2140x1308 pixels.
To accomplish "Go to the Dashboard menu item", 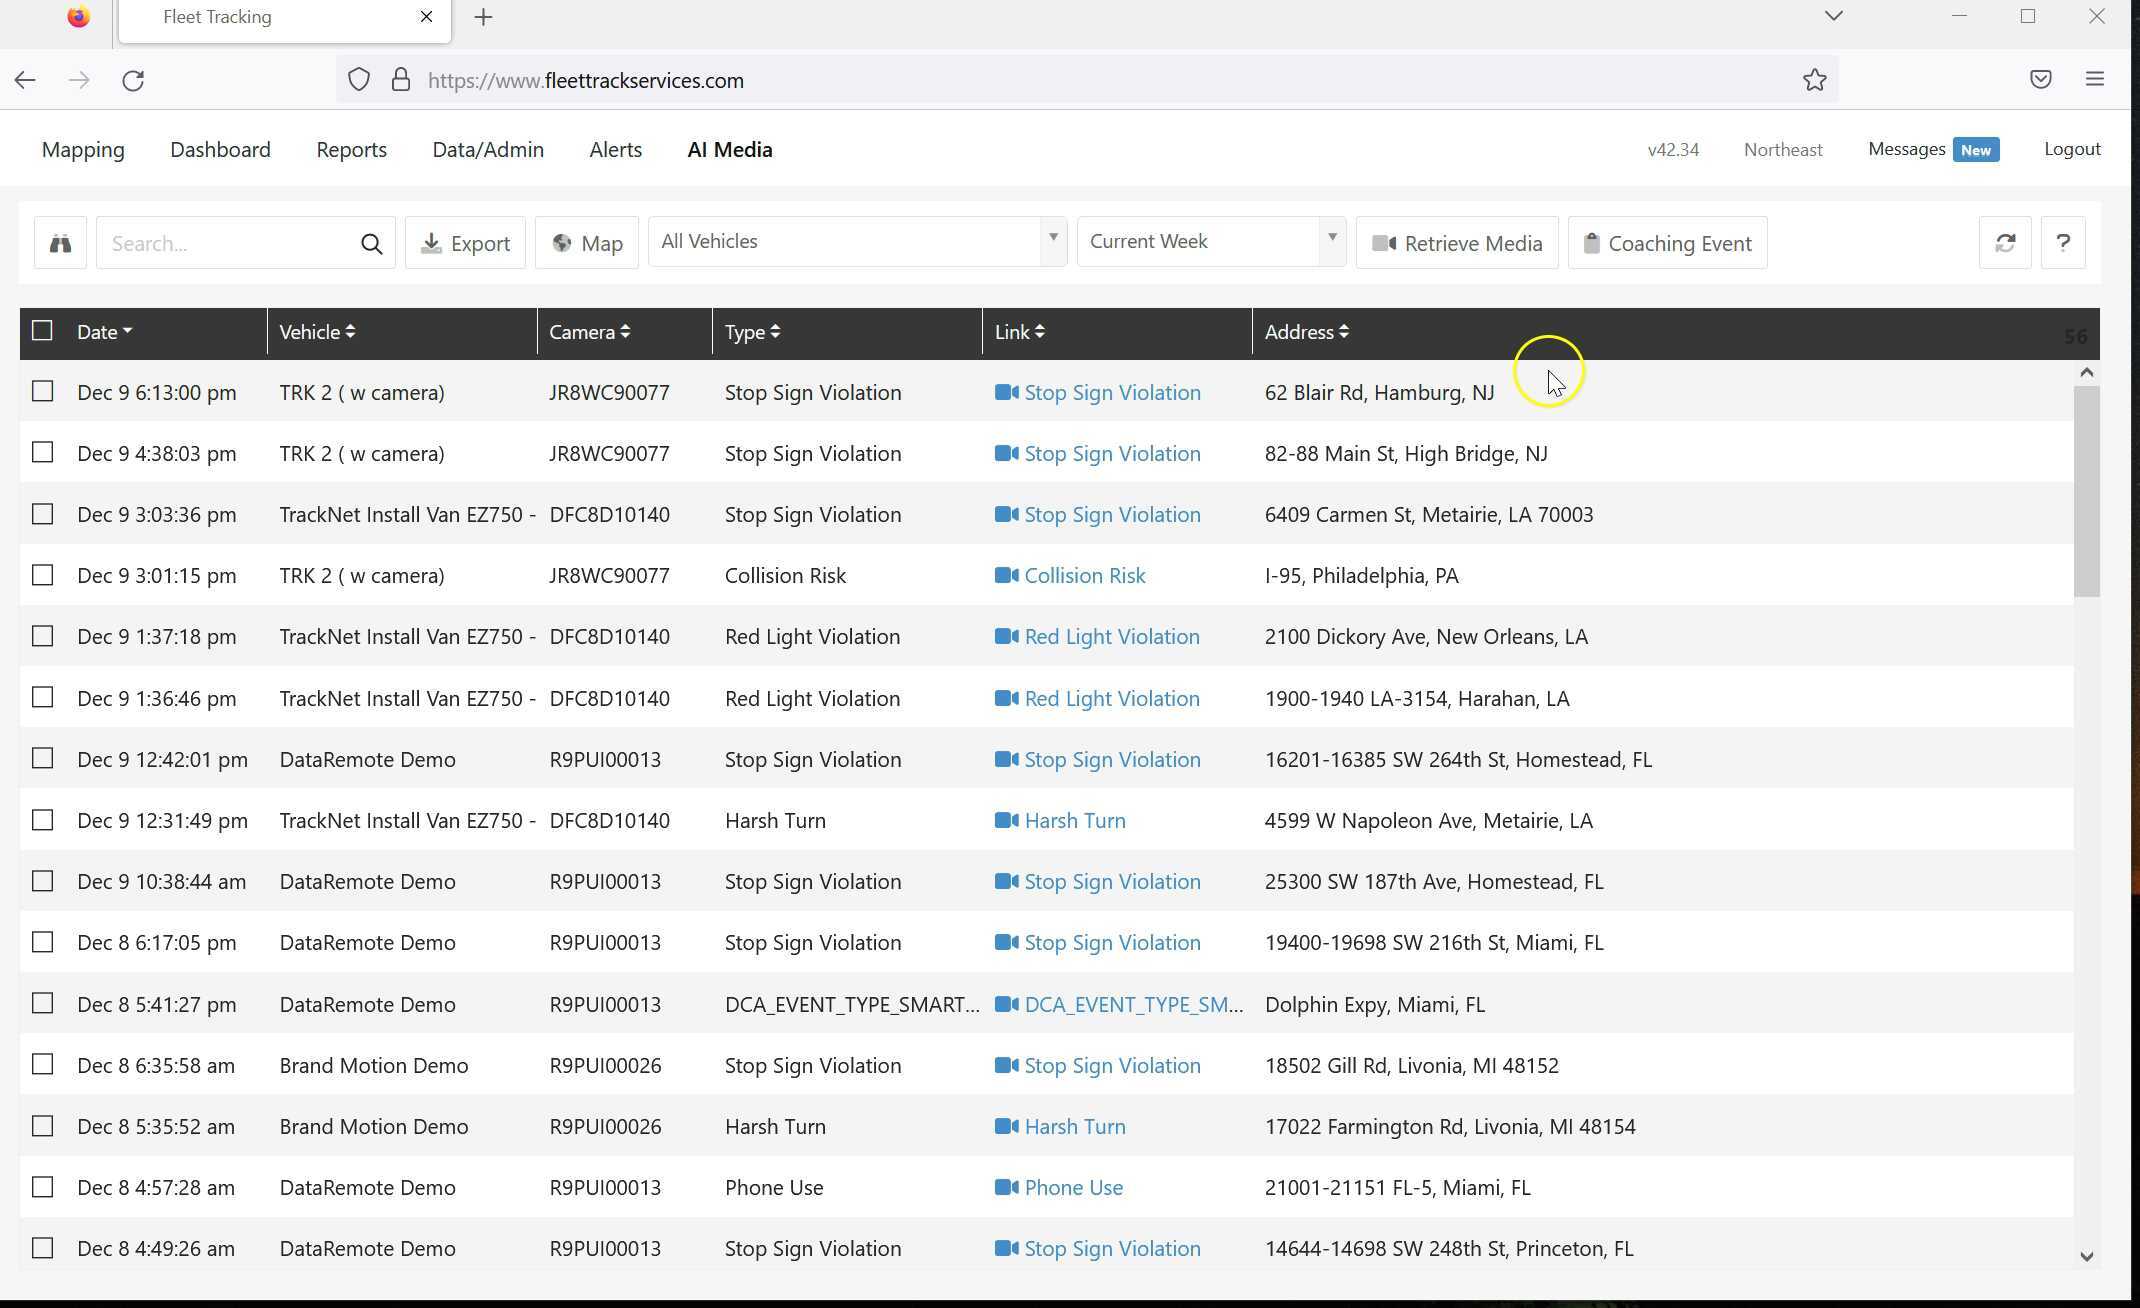I will [x=220, y=150].
